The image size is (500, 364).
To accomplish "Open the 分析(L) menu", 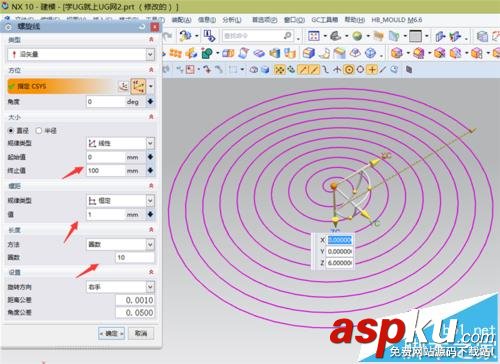I will 232,20.
